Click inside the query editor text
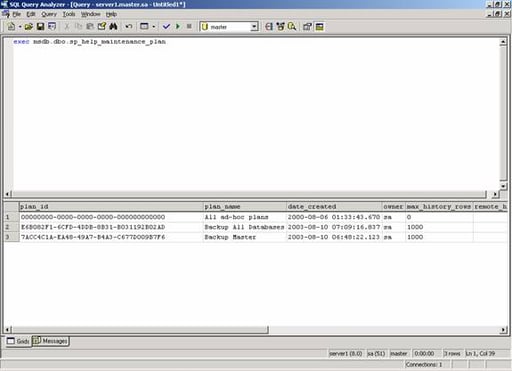This screenshot has width=512, height=371. [89, 42]
